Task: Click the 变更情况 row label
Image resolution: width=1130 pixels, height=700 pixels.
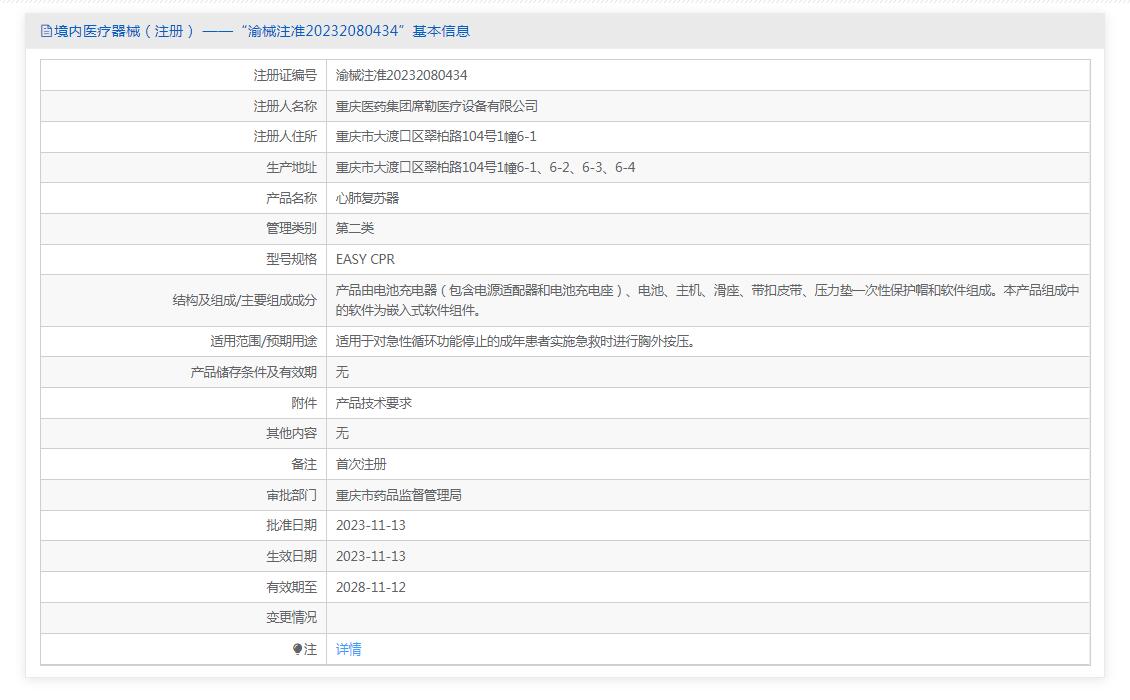Action: click(x=291, y=618)
